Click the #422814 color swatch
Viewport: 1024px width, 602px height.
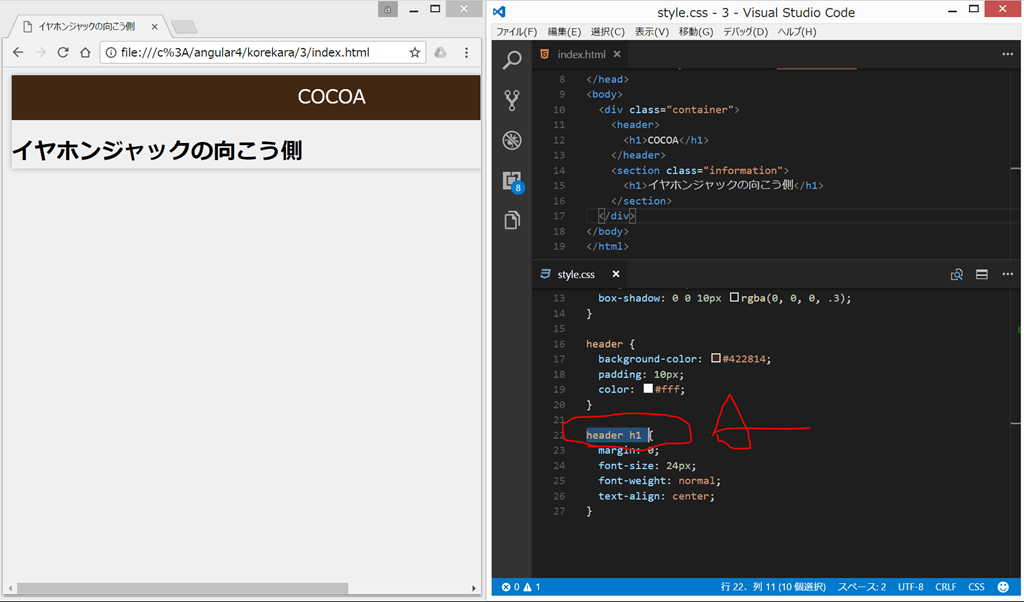[x=716, y=358]
